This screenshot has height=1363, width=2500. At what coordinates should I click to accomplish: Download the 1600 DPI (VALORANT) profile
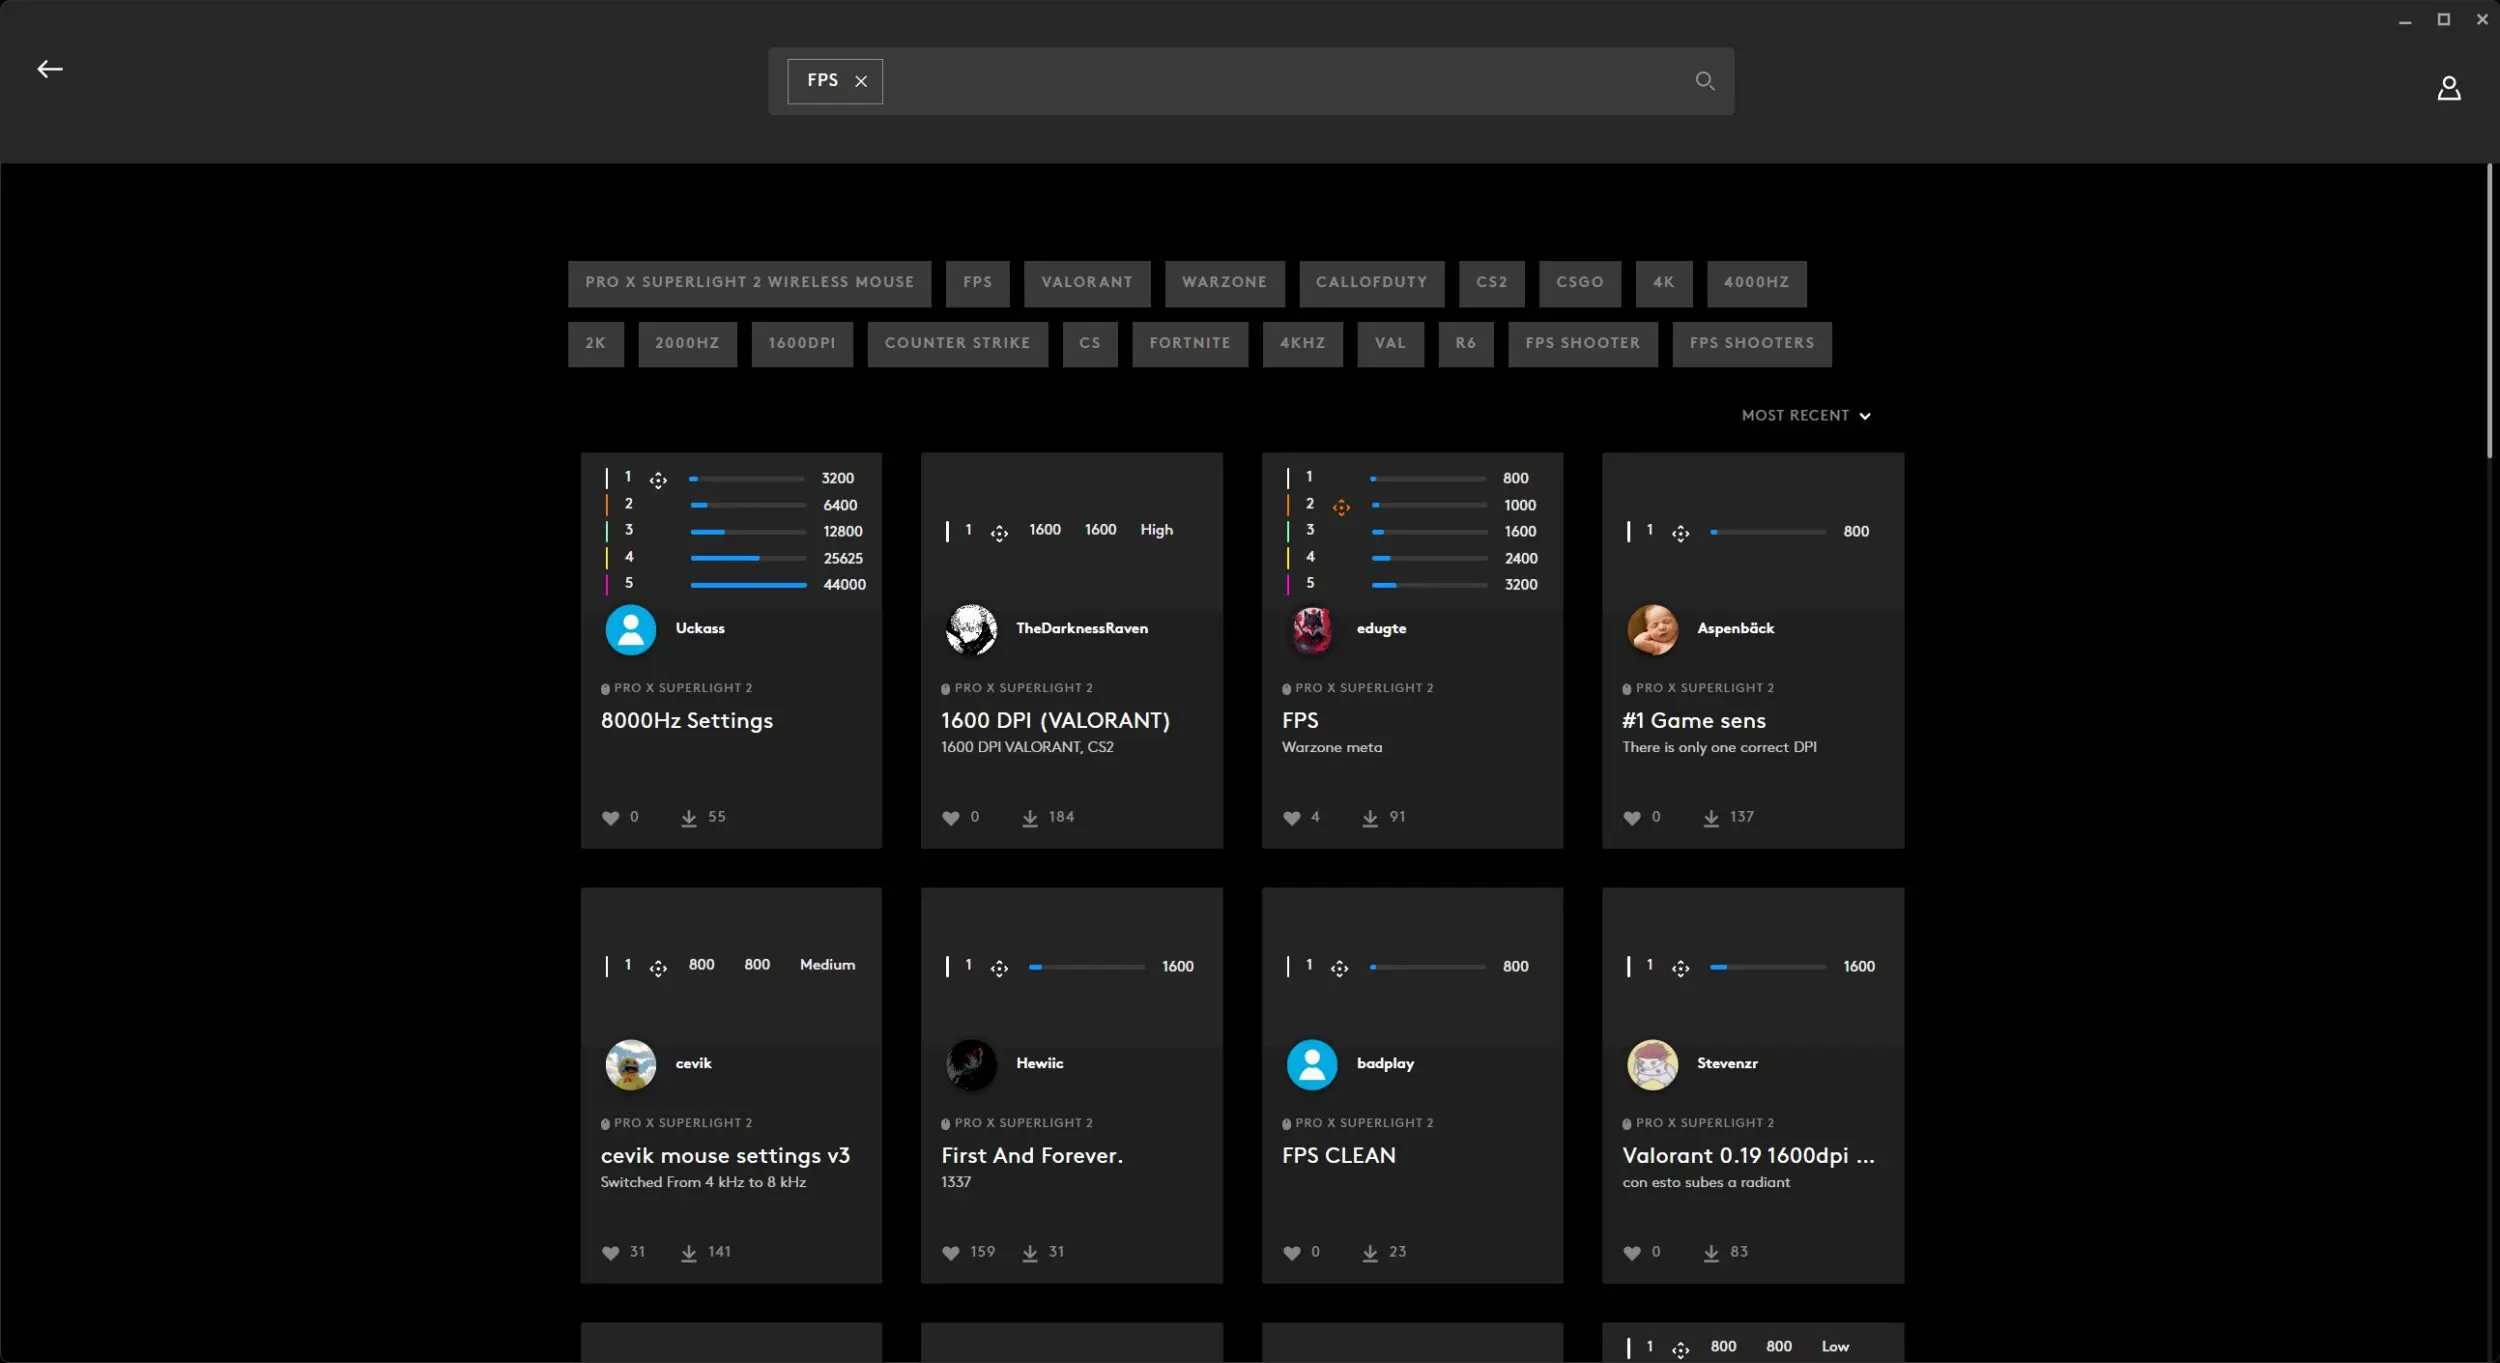click(x=1030, y=818)
